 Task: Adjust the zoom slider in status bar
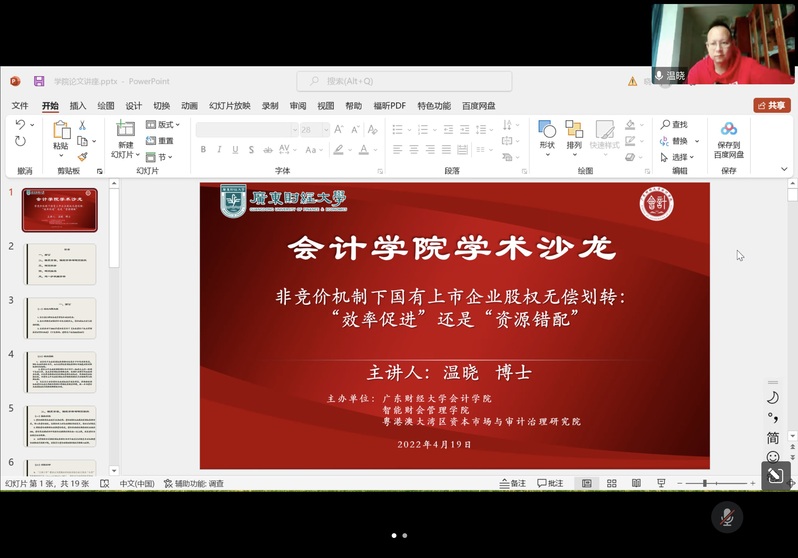pyautogui.click(x=704, y=484)
